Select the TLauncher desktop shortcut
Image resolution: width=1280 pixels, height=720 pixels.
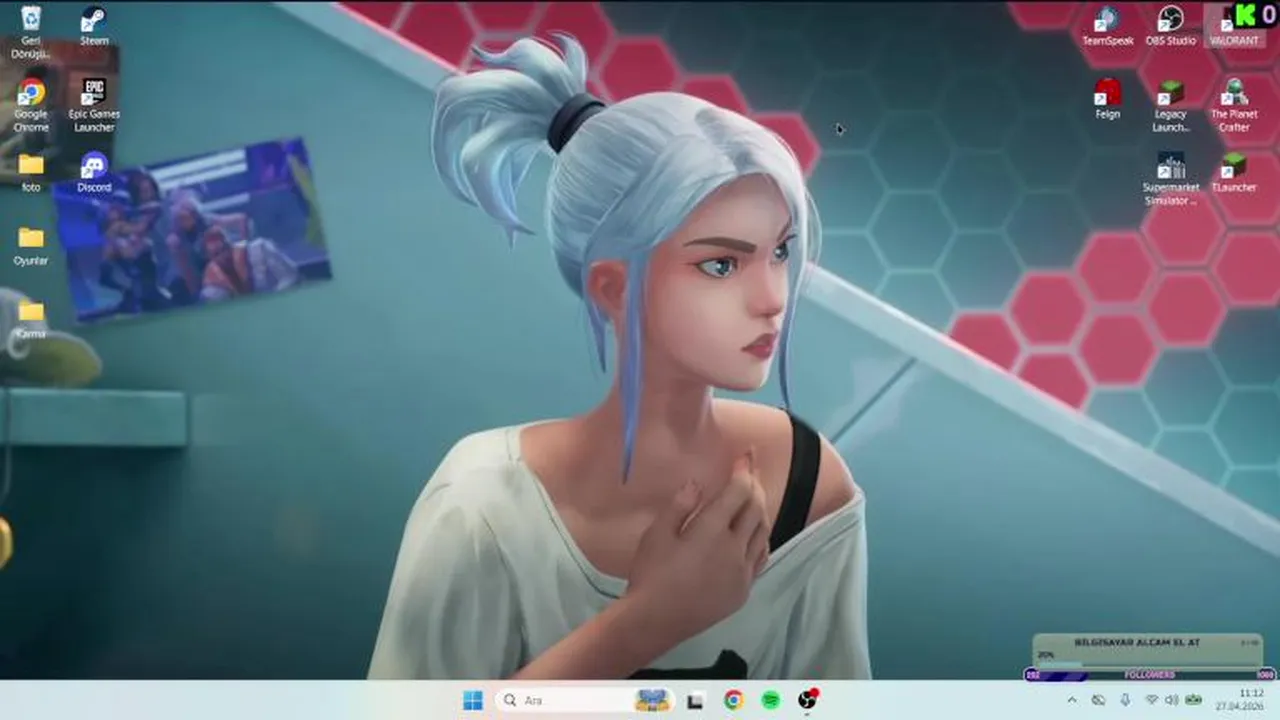[x=1234, y=171]
